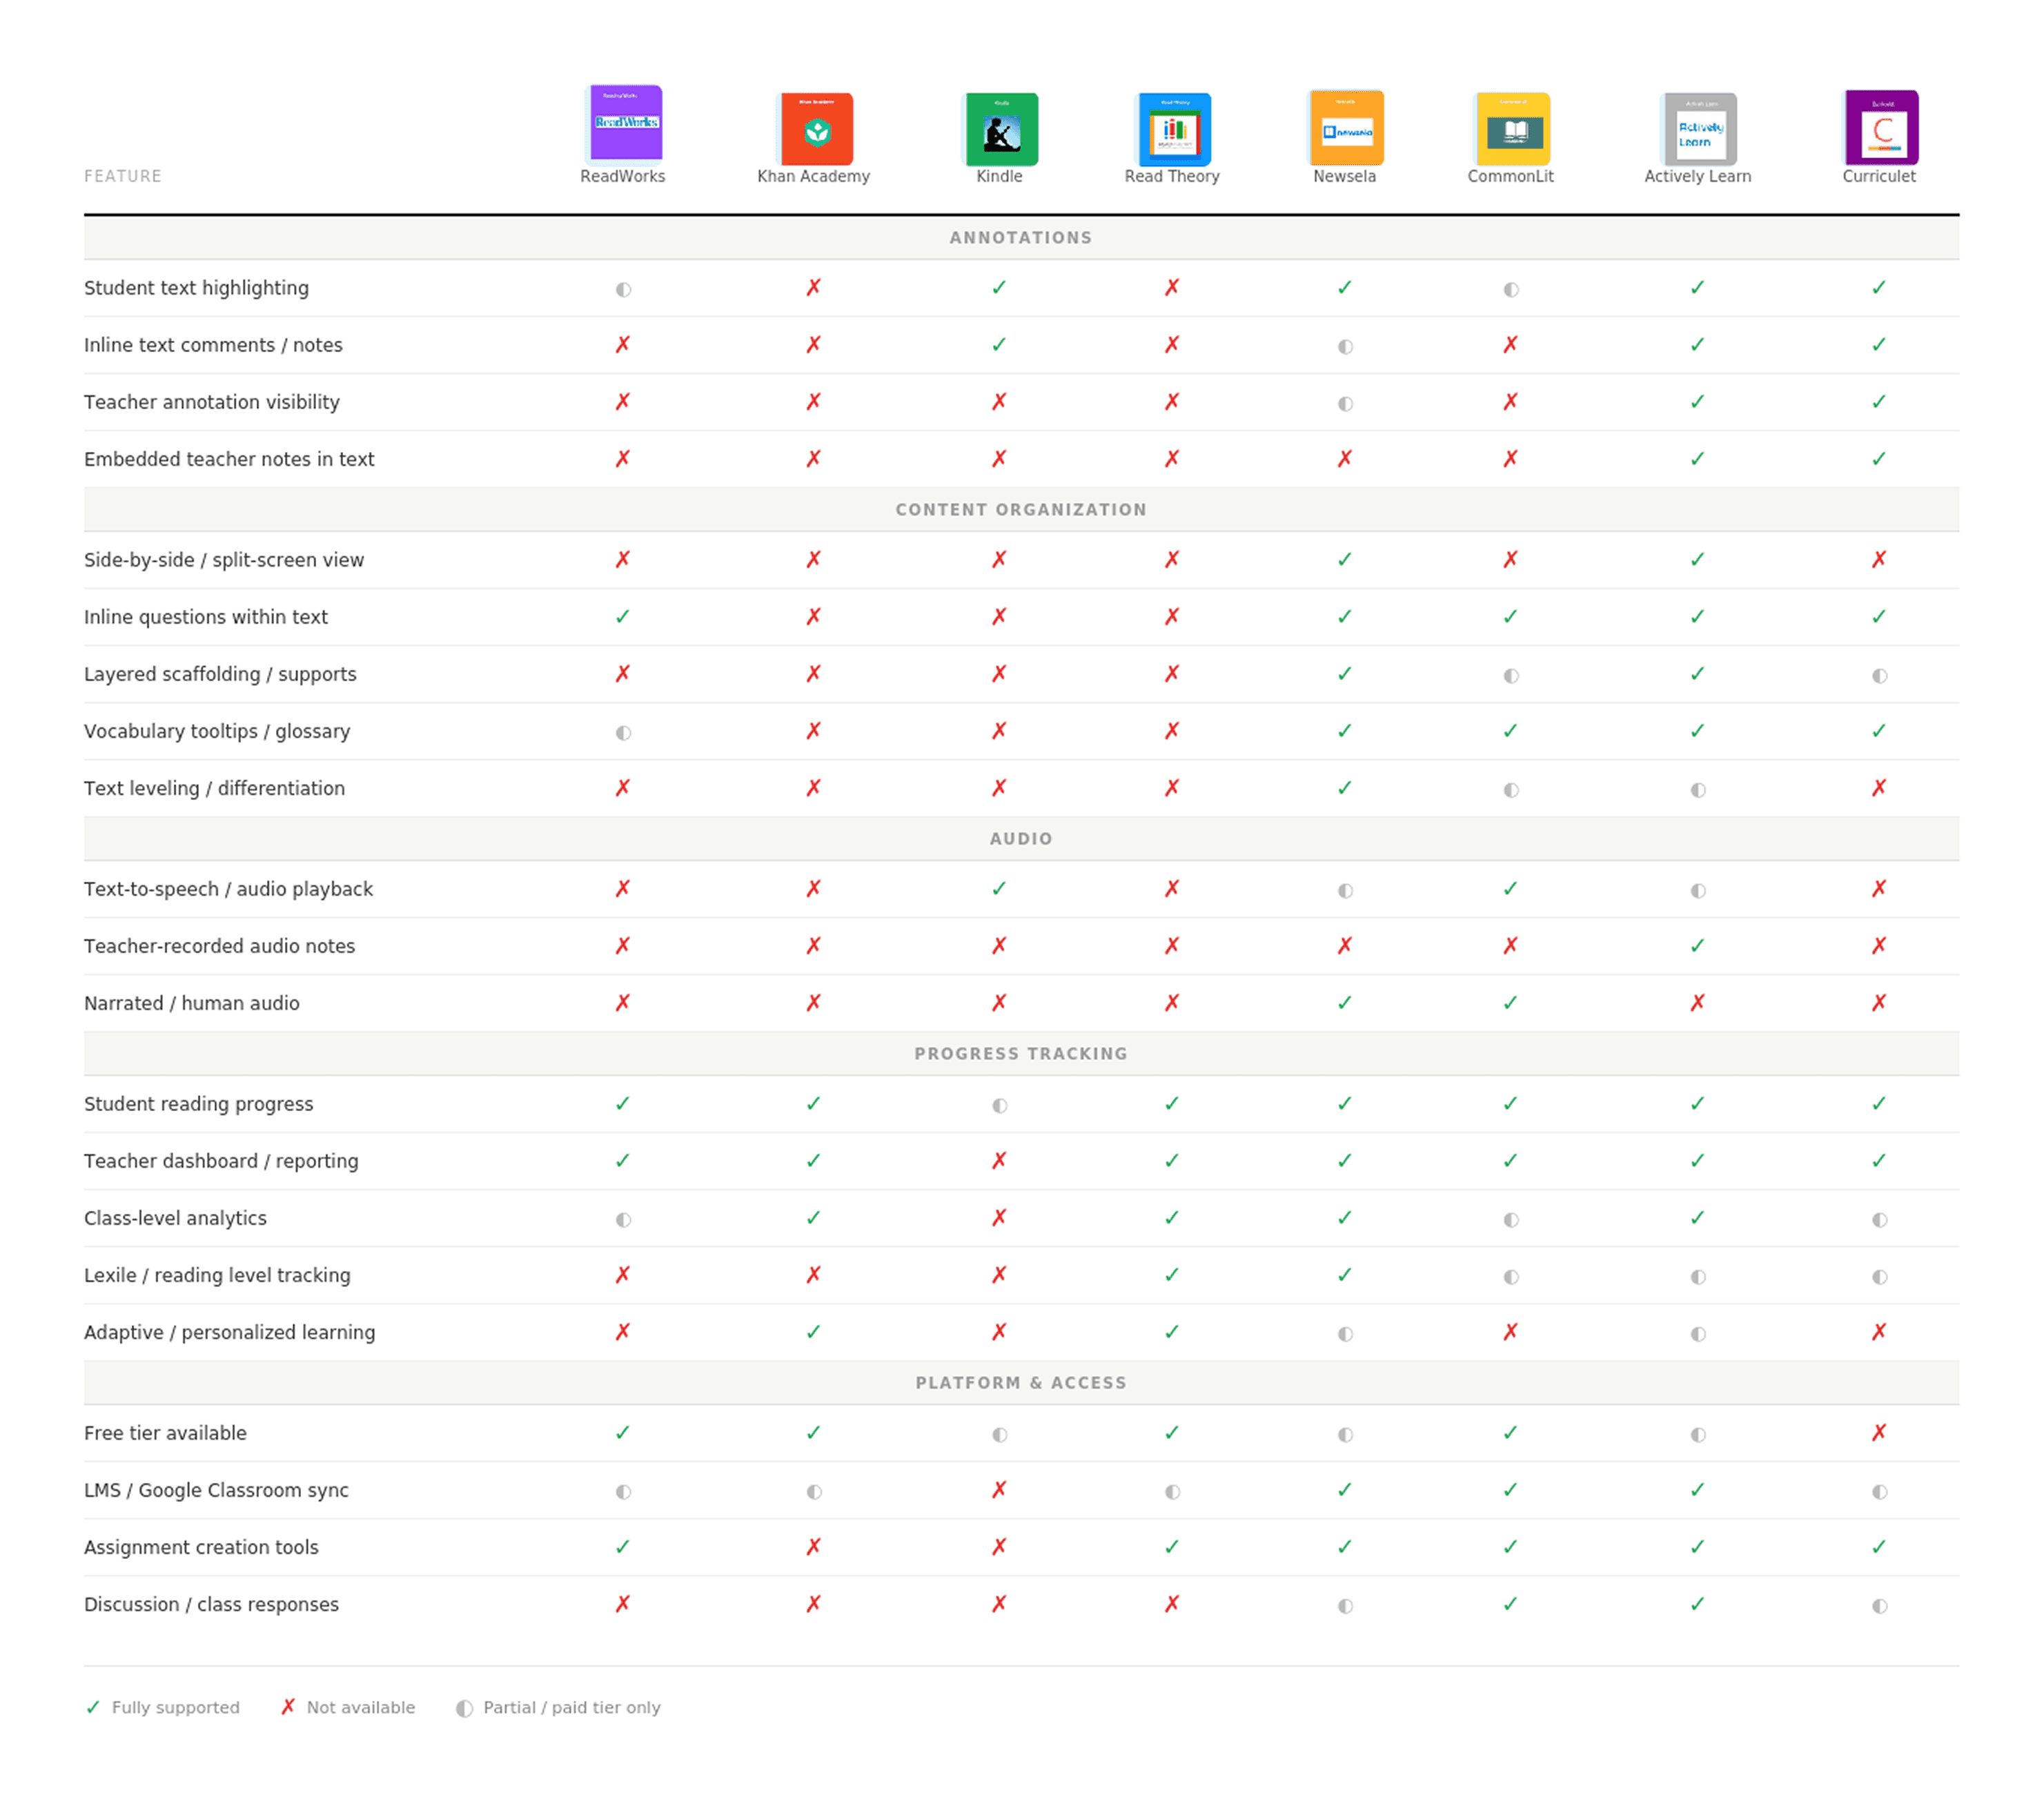Image resolution: width=2044 pixels, height=1817 pixels.
Task: Open the Curriculet app icon
Action: (x=1882, y=128)
